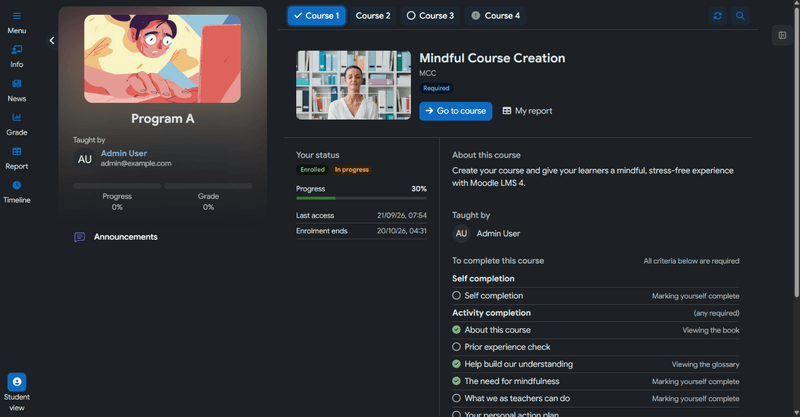Image resolution: width=800 pixels, height=417 pixels.
Task: Select the Course 1 tab
Action: 316,16
